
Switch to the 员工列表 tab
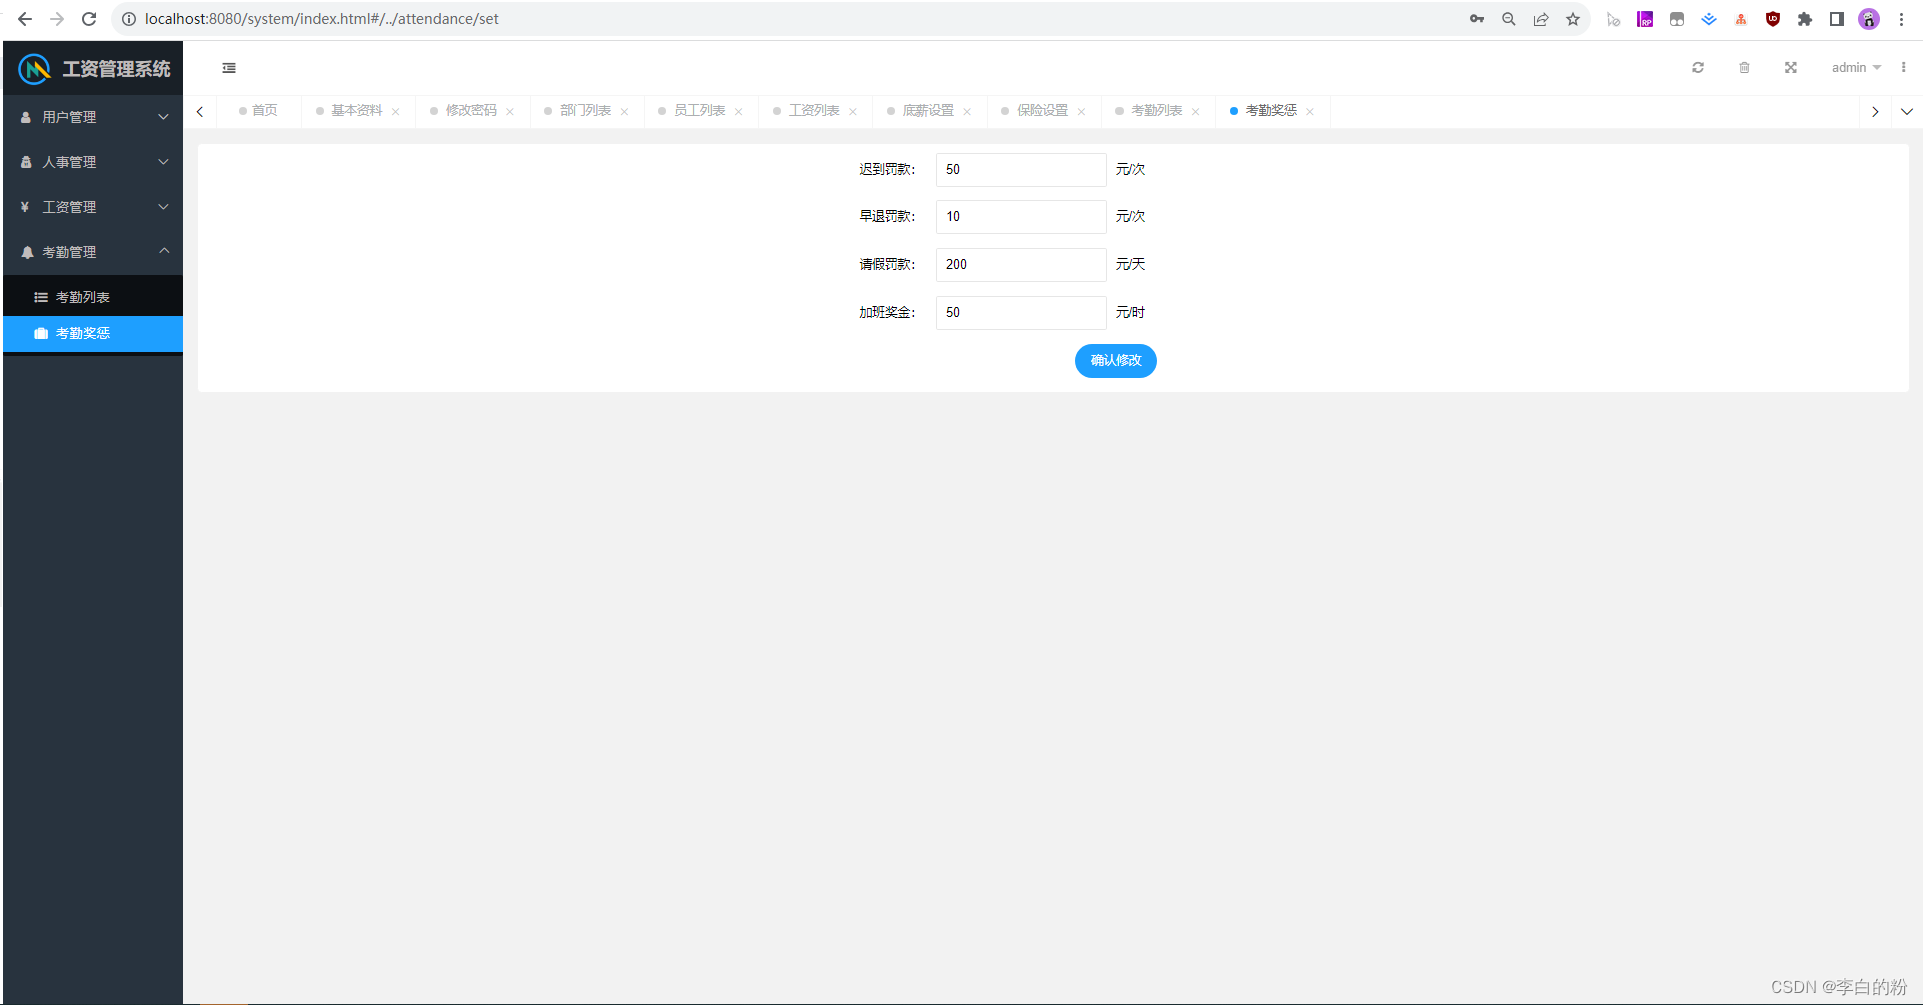pyautogui.click(x=699, y=111)
